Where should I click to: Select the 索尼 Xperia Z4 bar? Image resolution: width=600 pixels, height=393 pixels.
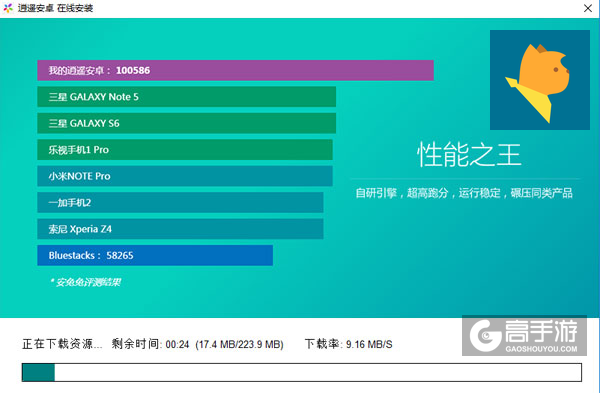(x=180, y=229)
